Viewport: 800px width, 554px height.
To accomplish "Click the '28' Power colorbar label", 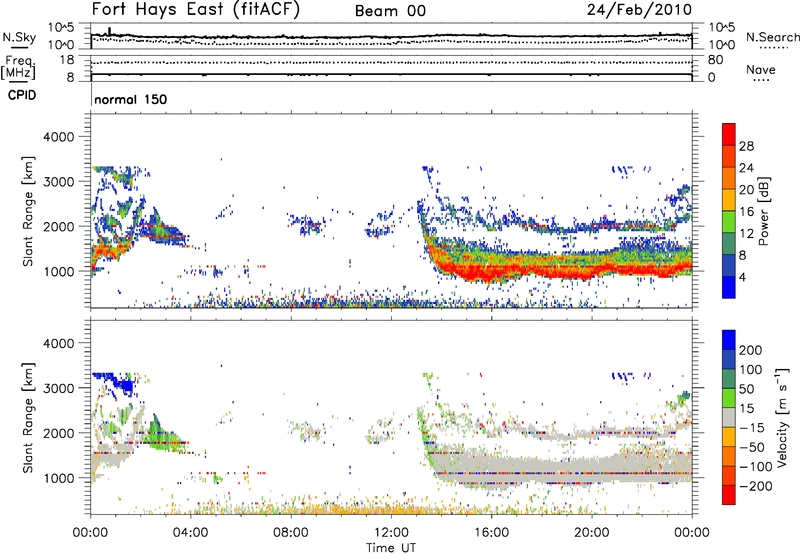I will 746,146.
